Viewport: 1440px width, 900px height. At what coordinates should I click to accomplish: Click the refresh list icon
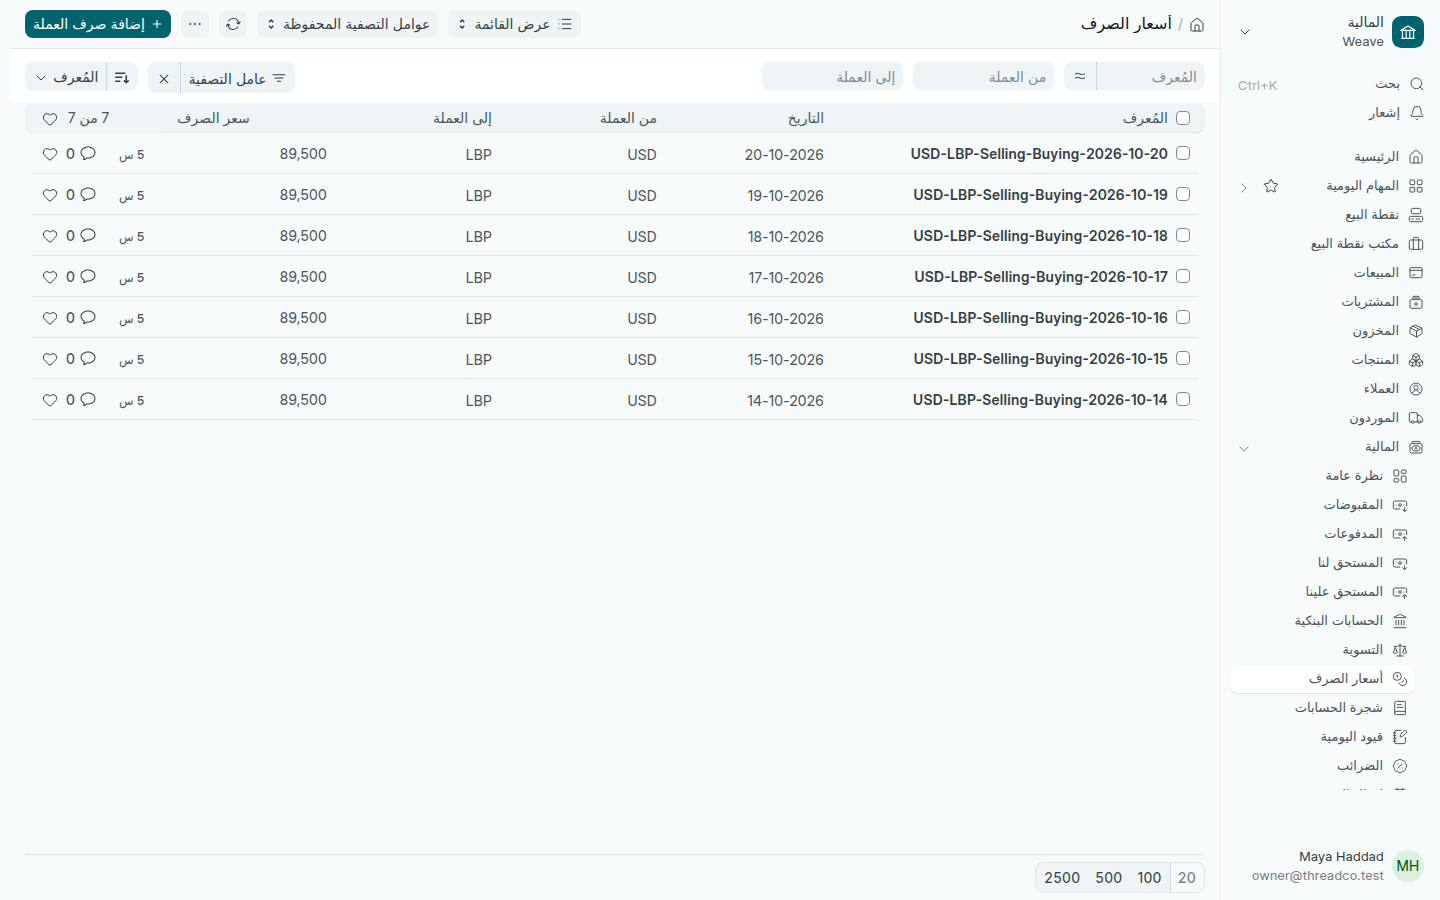[233, 24]
